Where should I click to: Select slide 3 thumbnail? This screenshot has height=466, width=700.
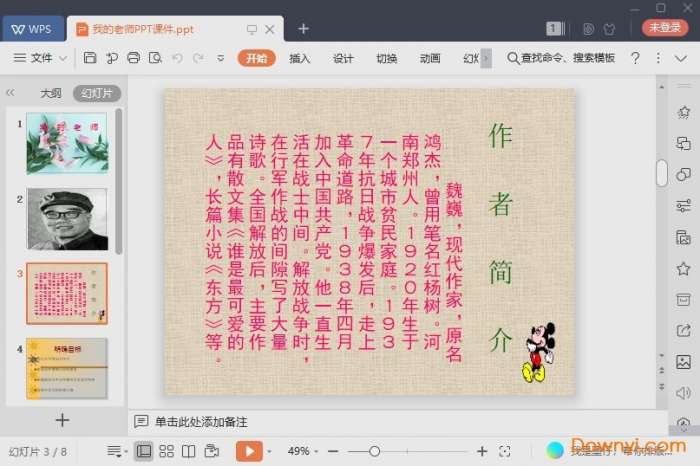click(x=67, y=293)
